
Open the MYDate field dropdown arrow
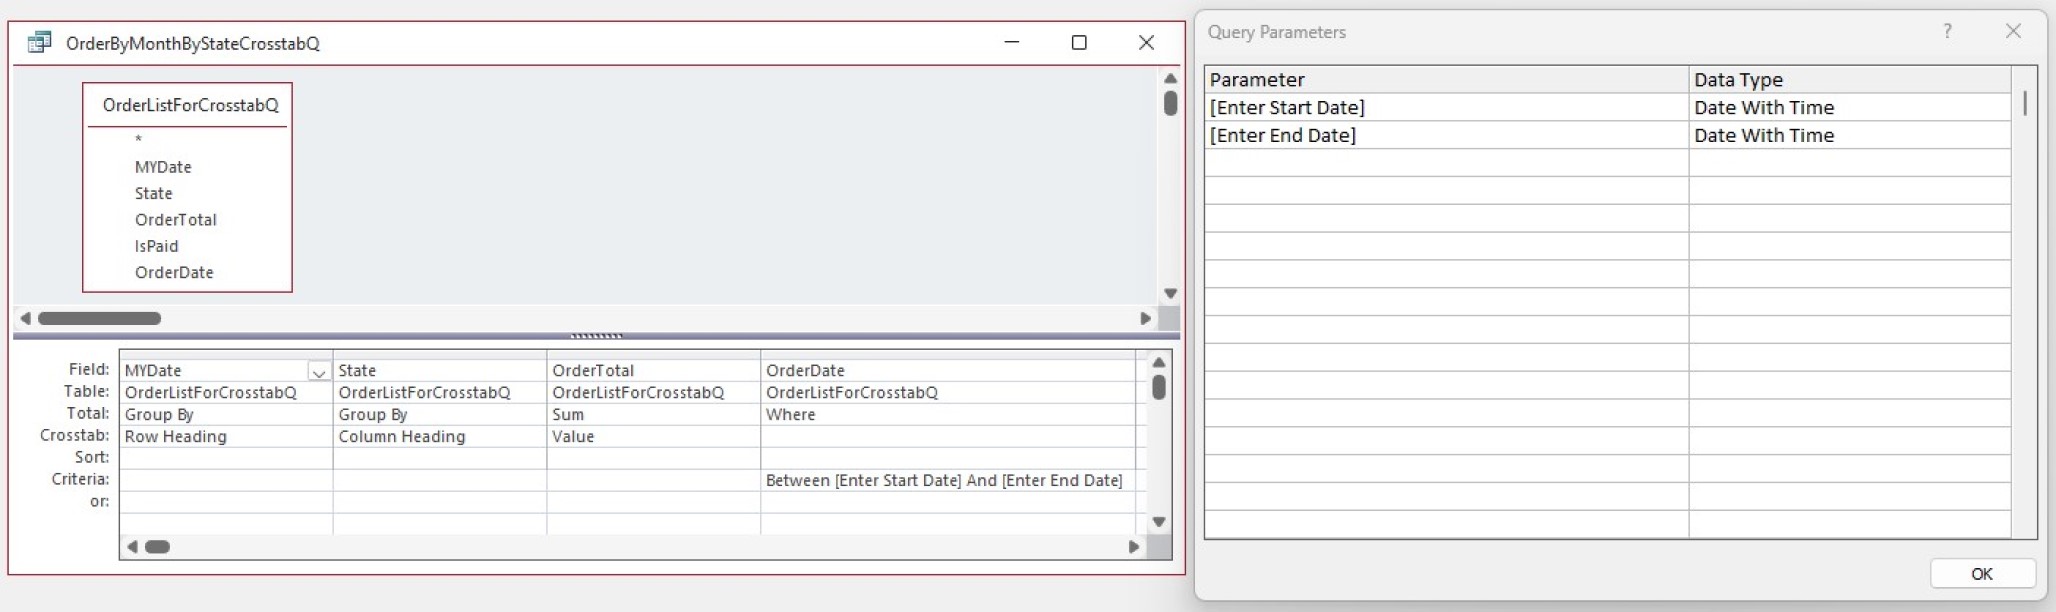point(319,372)
